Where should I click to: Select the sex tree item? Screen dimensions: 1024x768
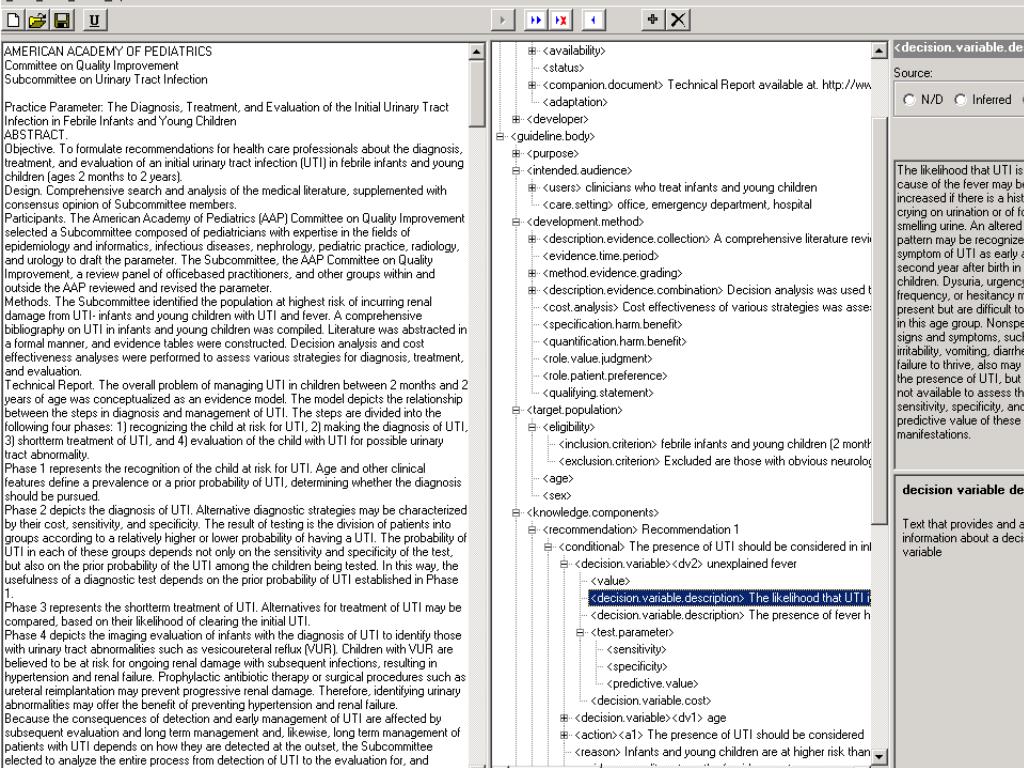coord(556,495)
